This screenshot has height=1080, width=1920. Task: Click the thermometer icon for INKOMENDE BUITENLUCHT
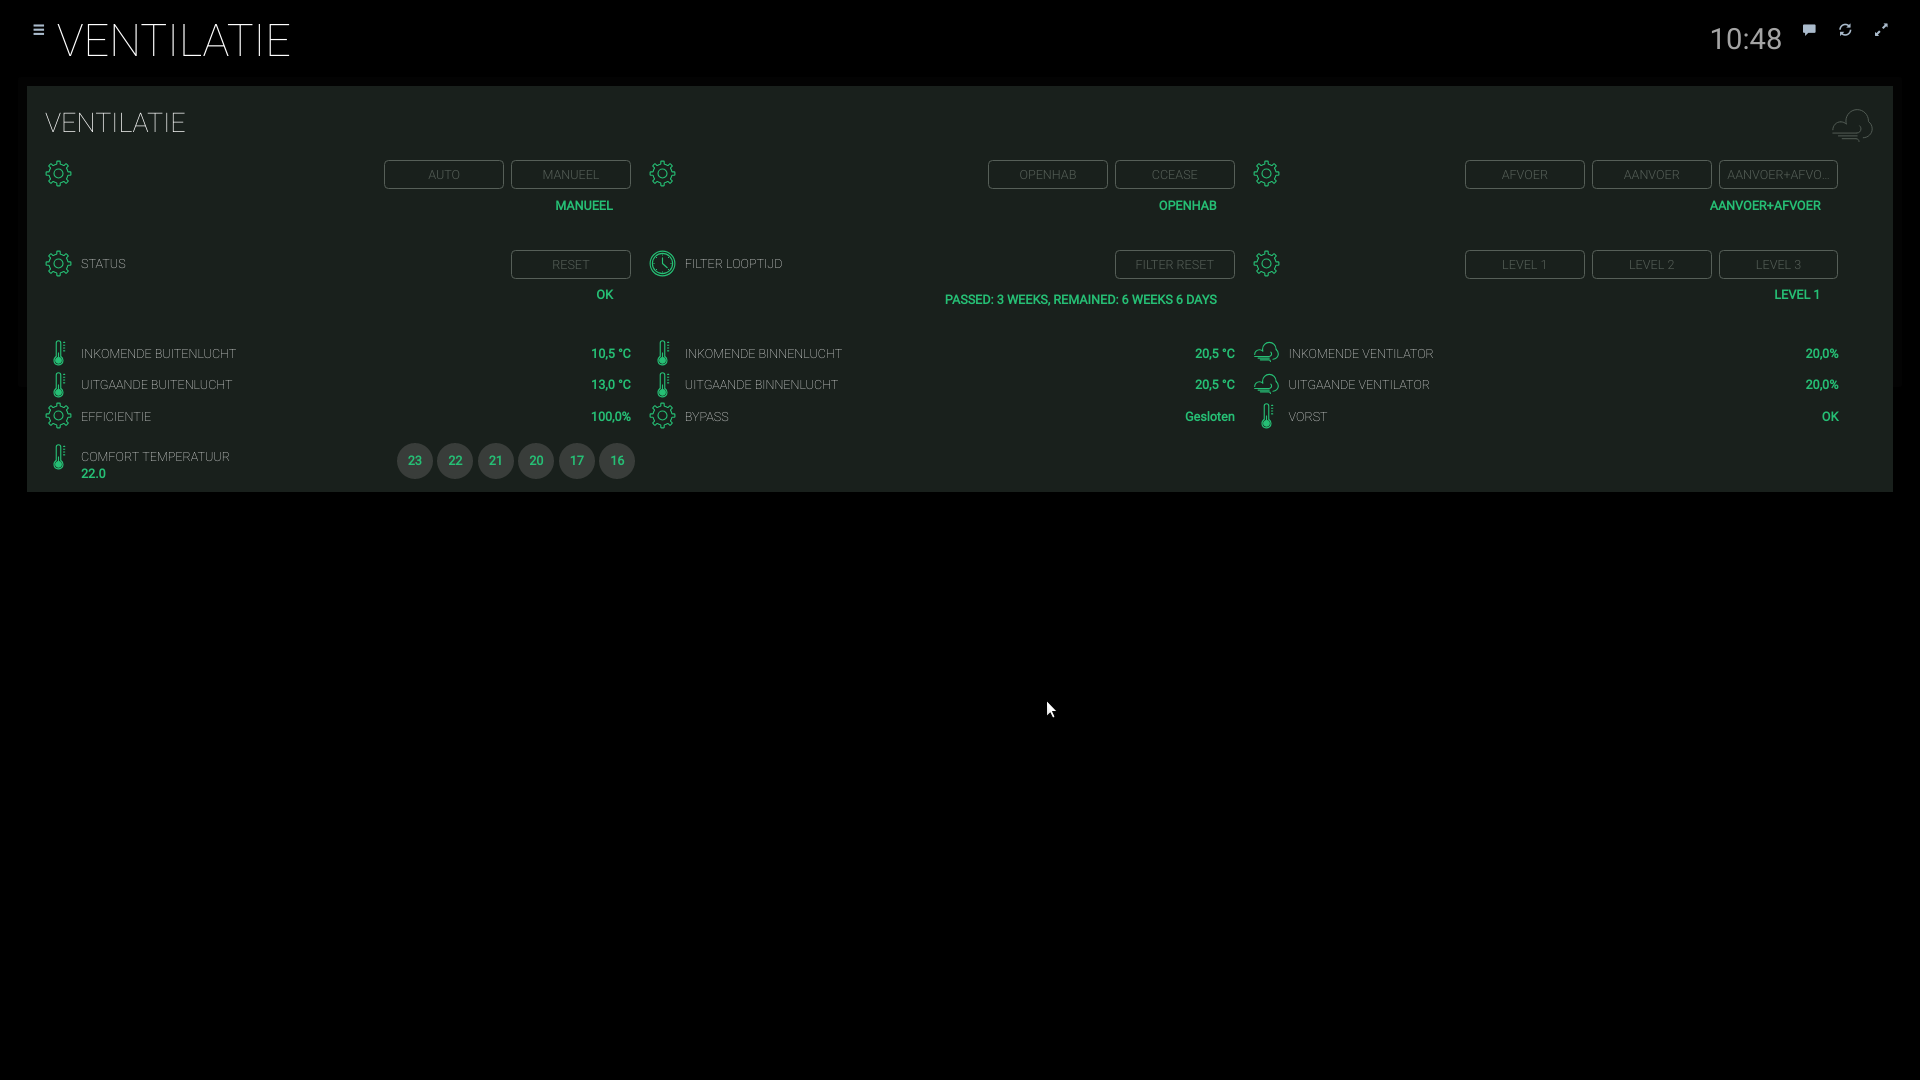[59, 353]
